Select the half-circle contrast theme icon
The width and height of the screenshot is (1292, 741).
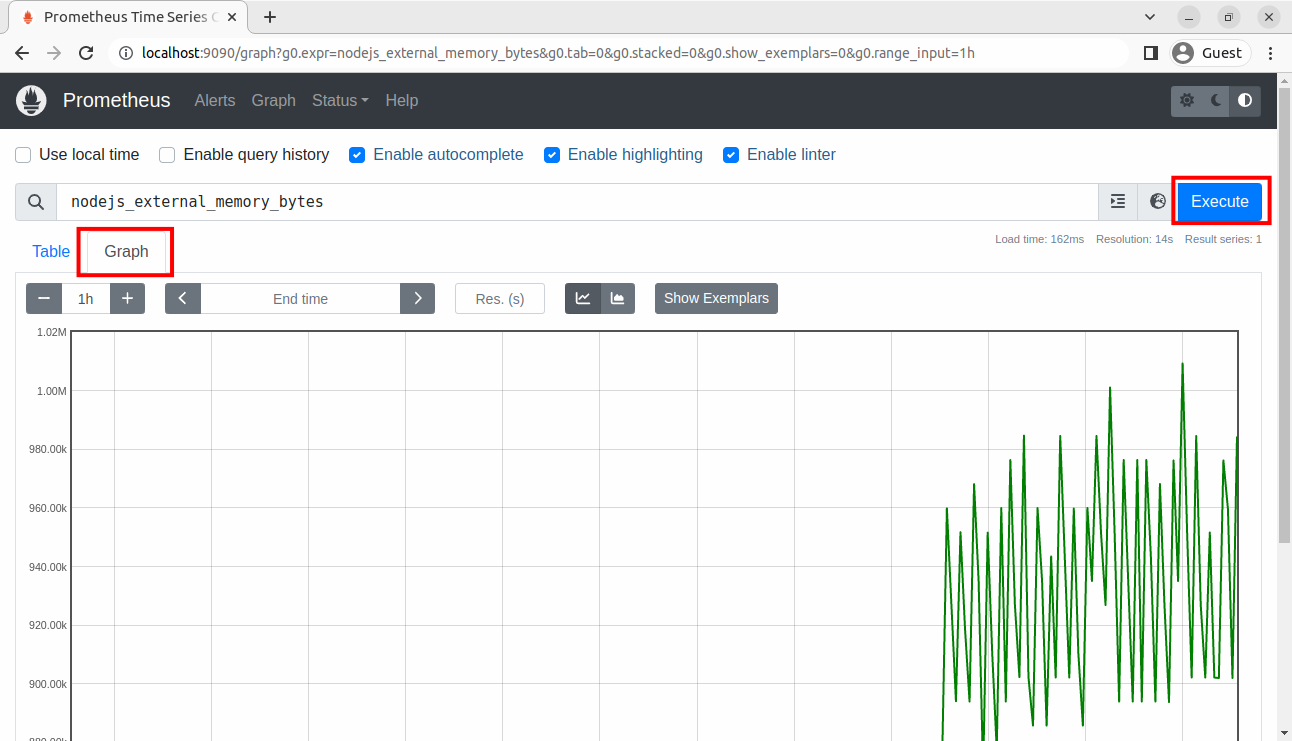tap(1245, 101)
